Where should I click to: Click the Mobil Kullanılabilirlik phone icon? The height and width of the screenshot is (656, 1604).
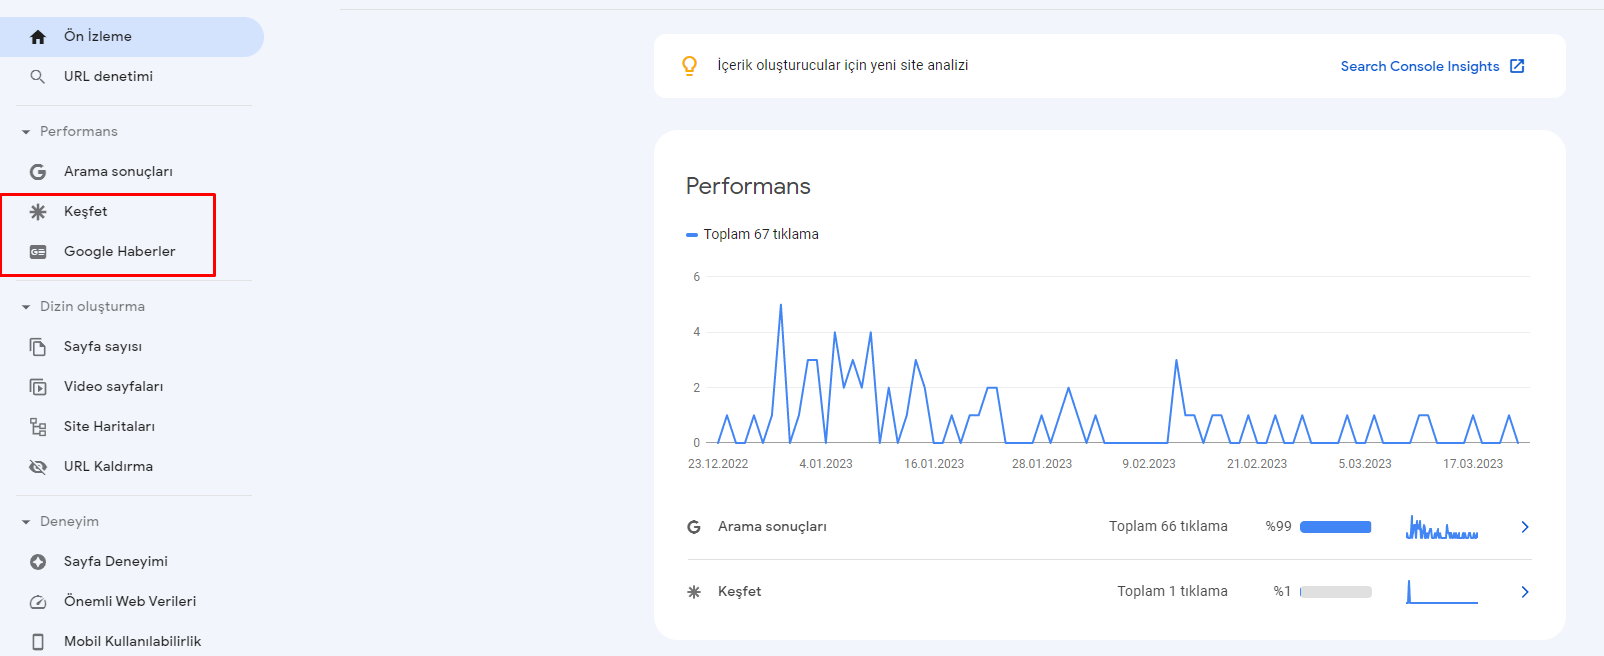click(x=38, y=642)
